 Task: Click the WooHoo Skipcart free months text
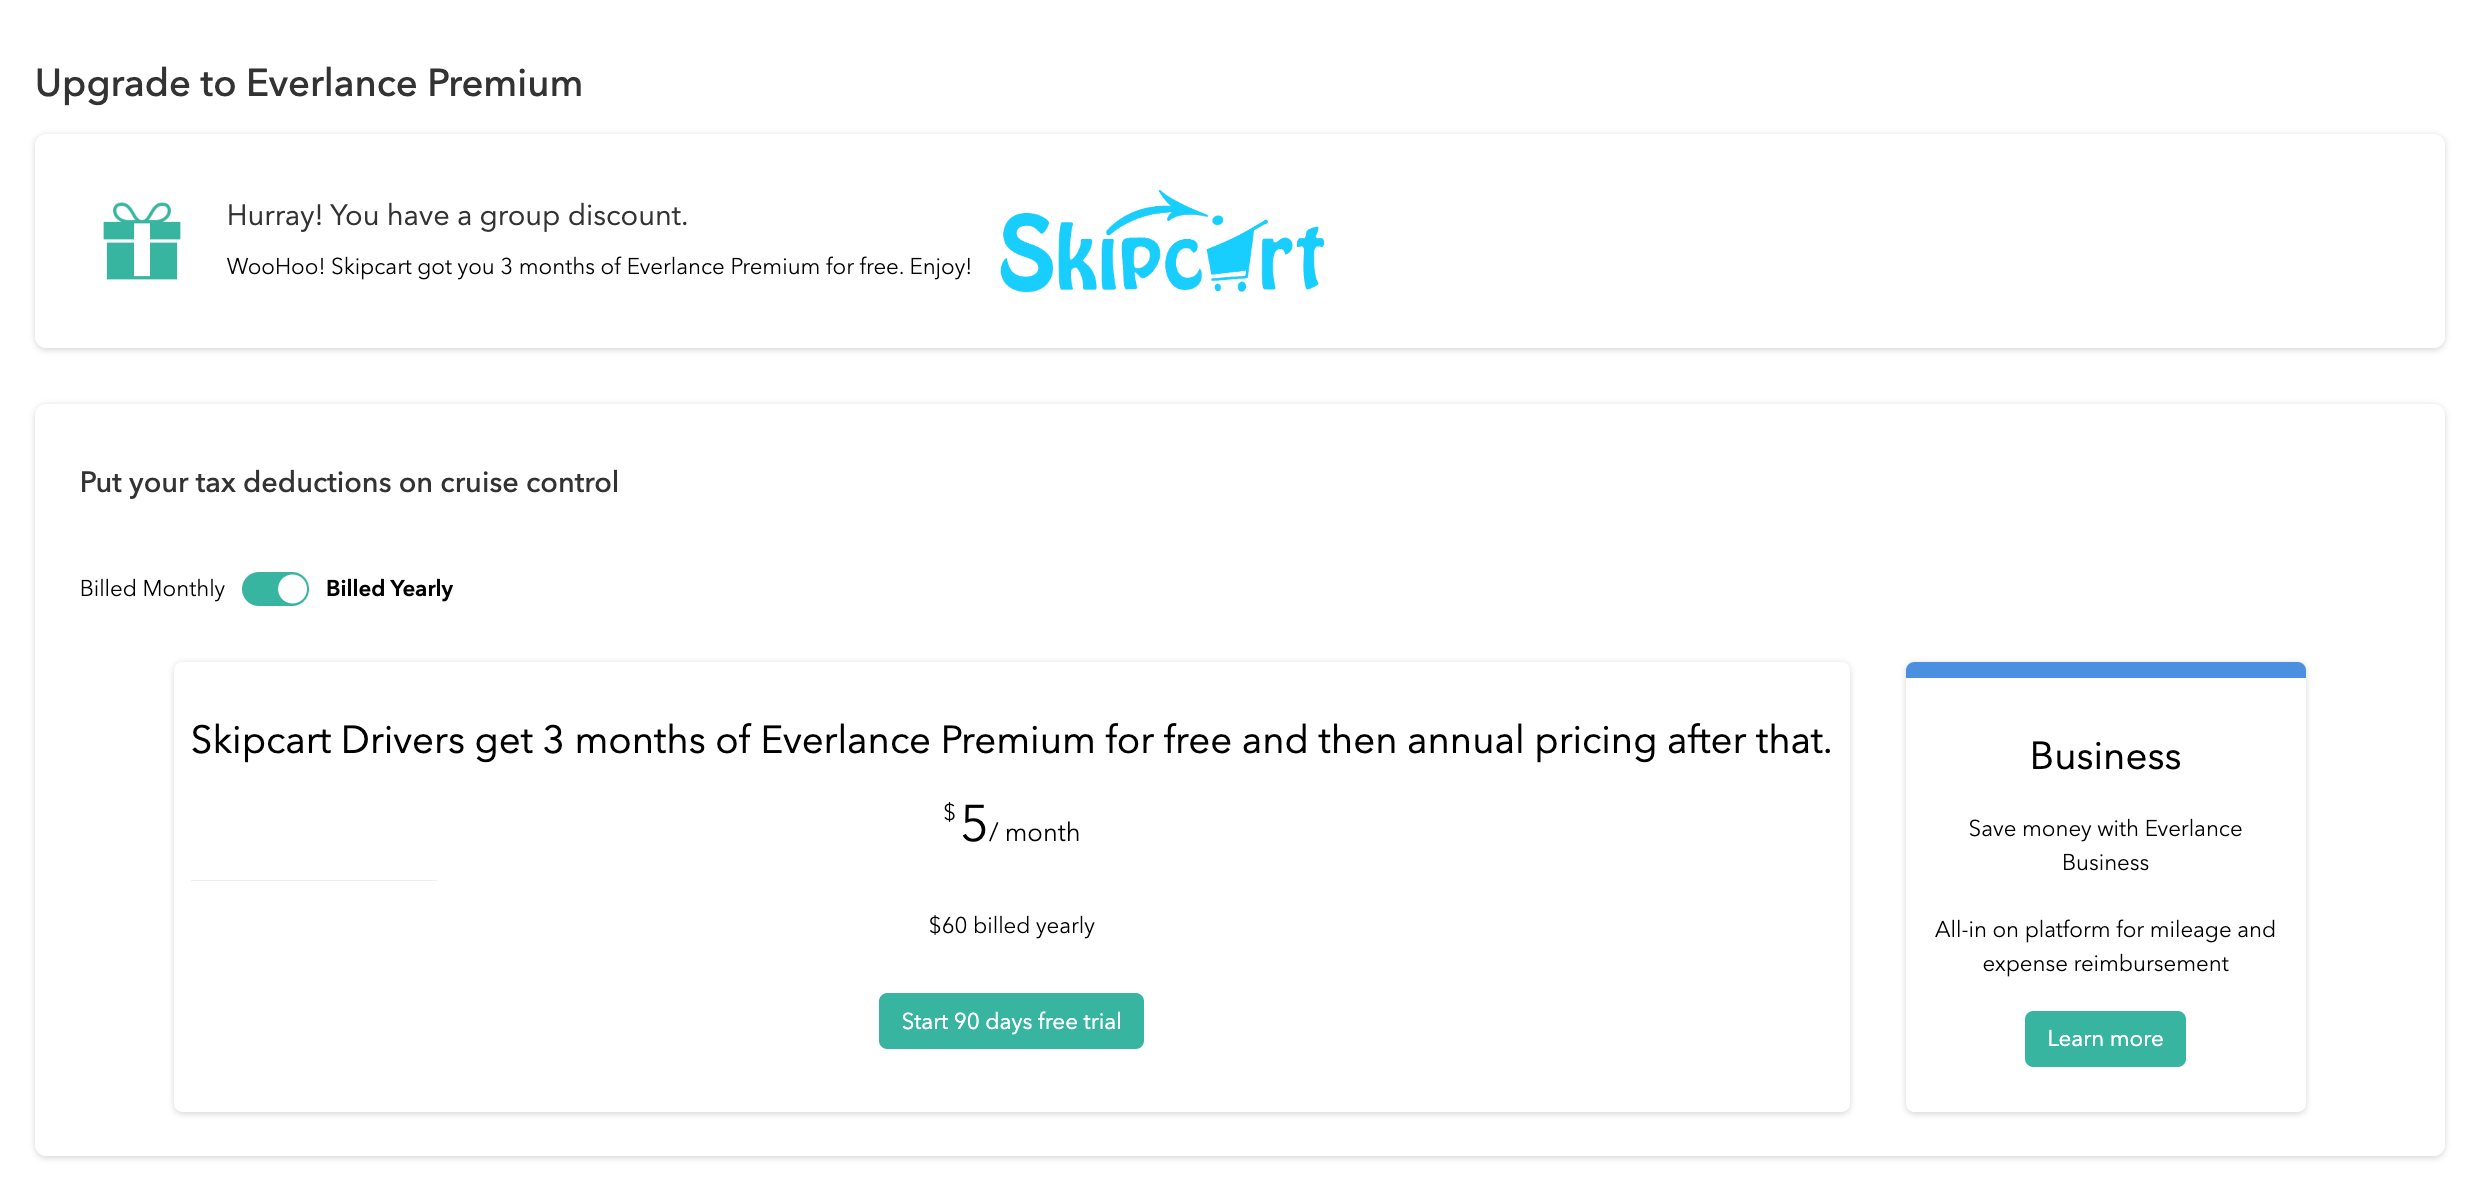coord(599,267)
